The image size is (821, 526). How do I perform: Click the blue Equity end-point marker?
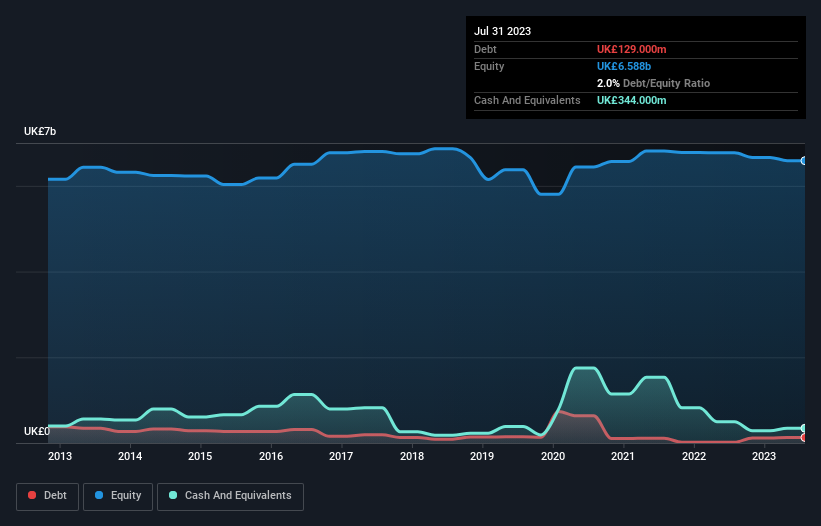click(804, 161)
